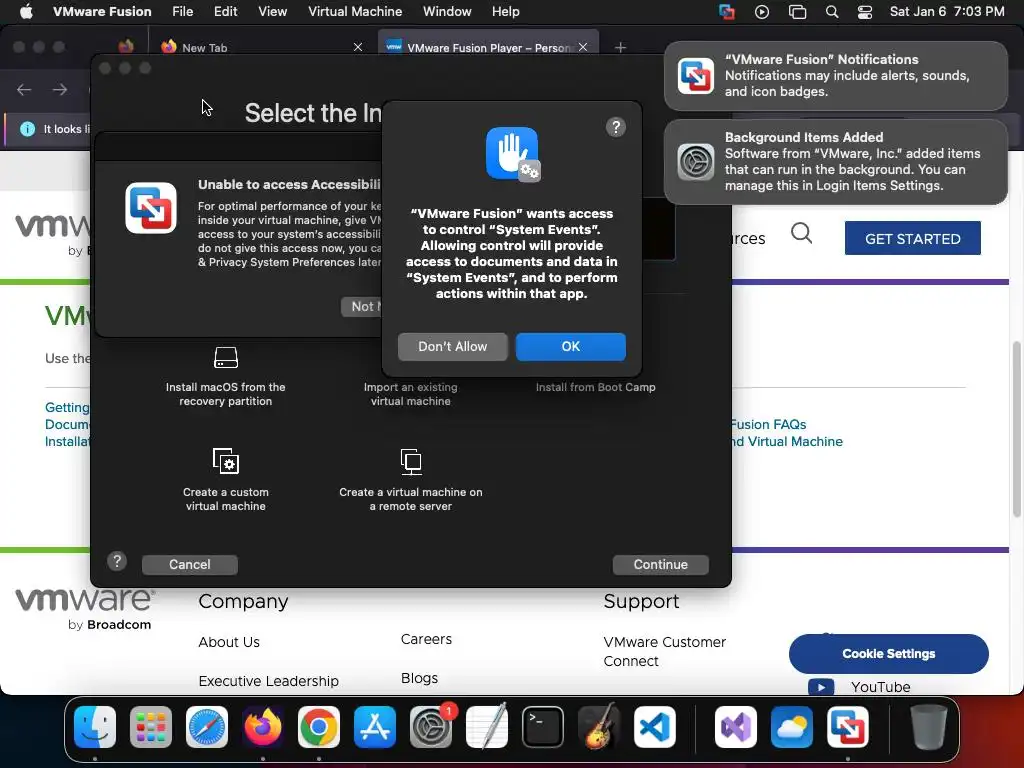This screenshot has width=1024, height=768.
Task: Open Spotlight search in menu bar
Action: pos(831,12)
